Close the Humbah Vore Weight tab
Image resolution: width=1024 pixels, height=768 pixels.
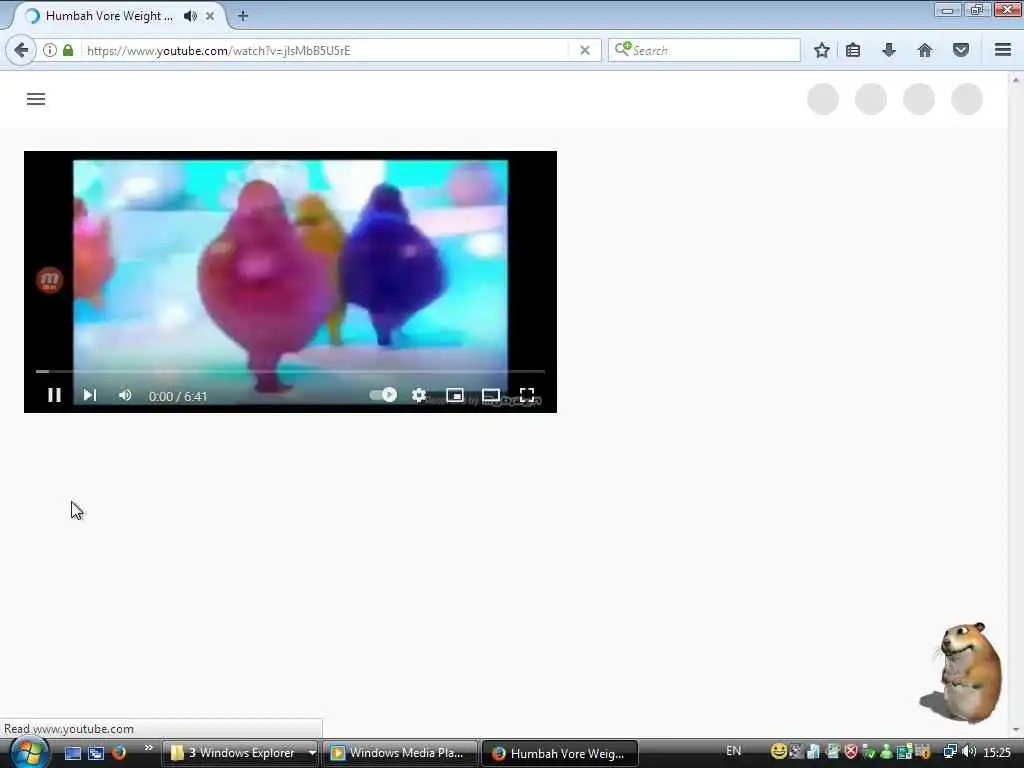(210, 16)
